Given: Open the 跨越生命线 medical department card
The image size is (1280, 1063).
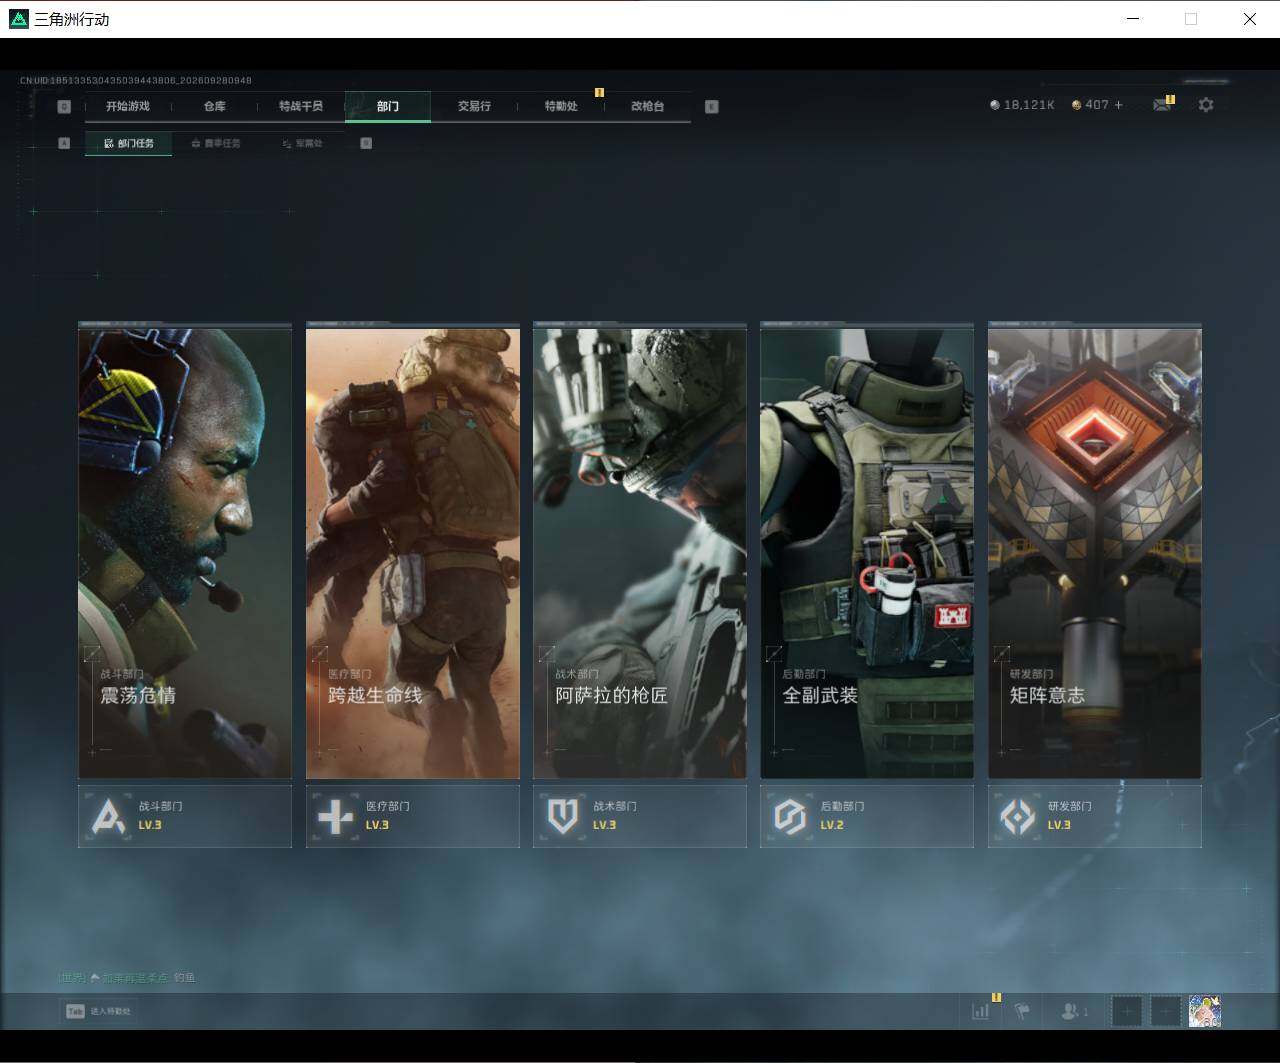Looking at the screenshot, I should pyautogui.click(x=413, y=550).
